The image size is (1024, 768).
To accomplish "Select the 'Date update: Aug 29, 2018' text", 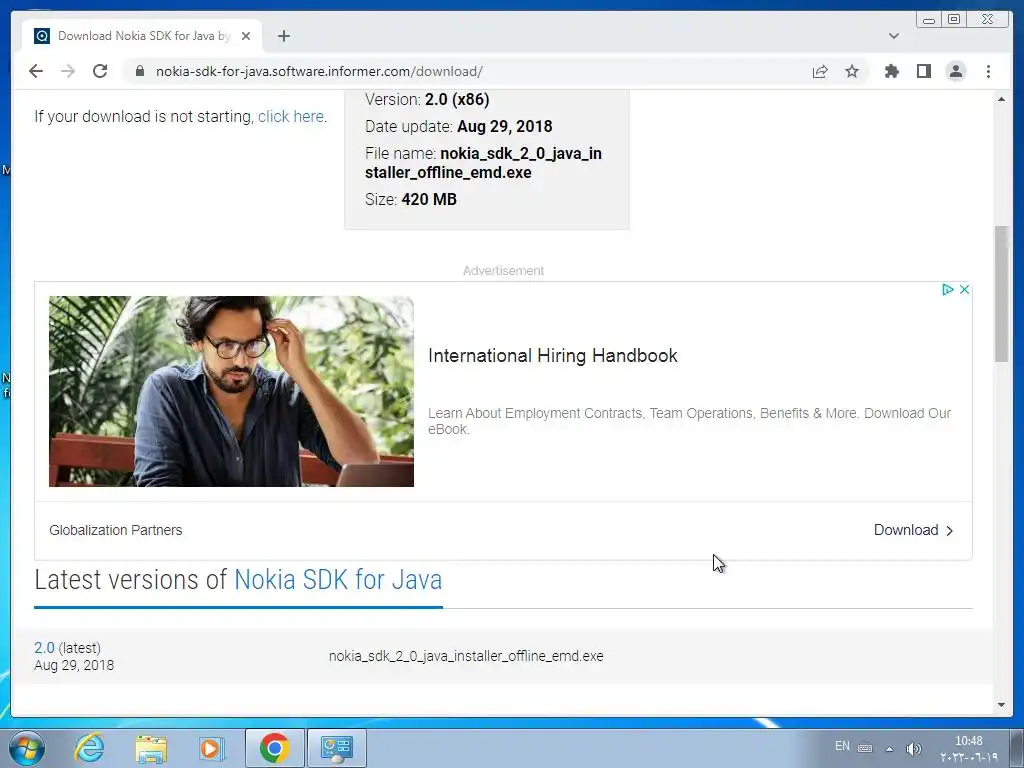I will tap(458, 126).
